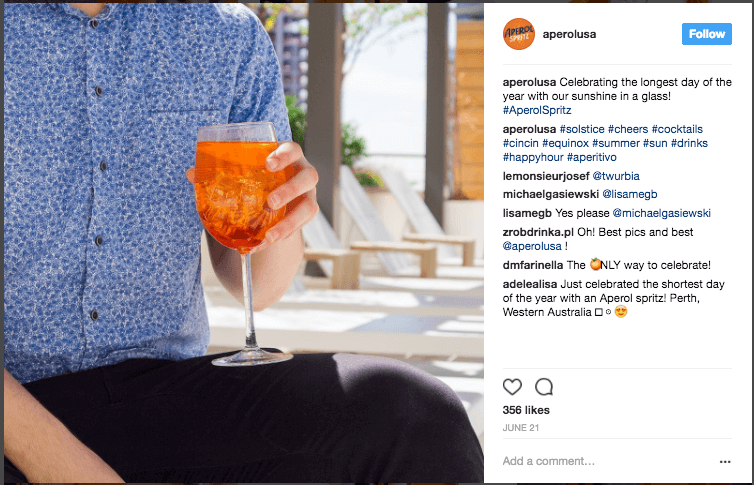Open the #solstice hashtag

[582, 129]
